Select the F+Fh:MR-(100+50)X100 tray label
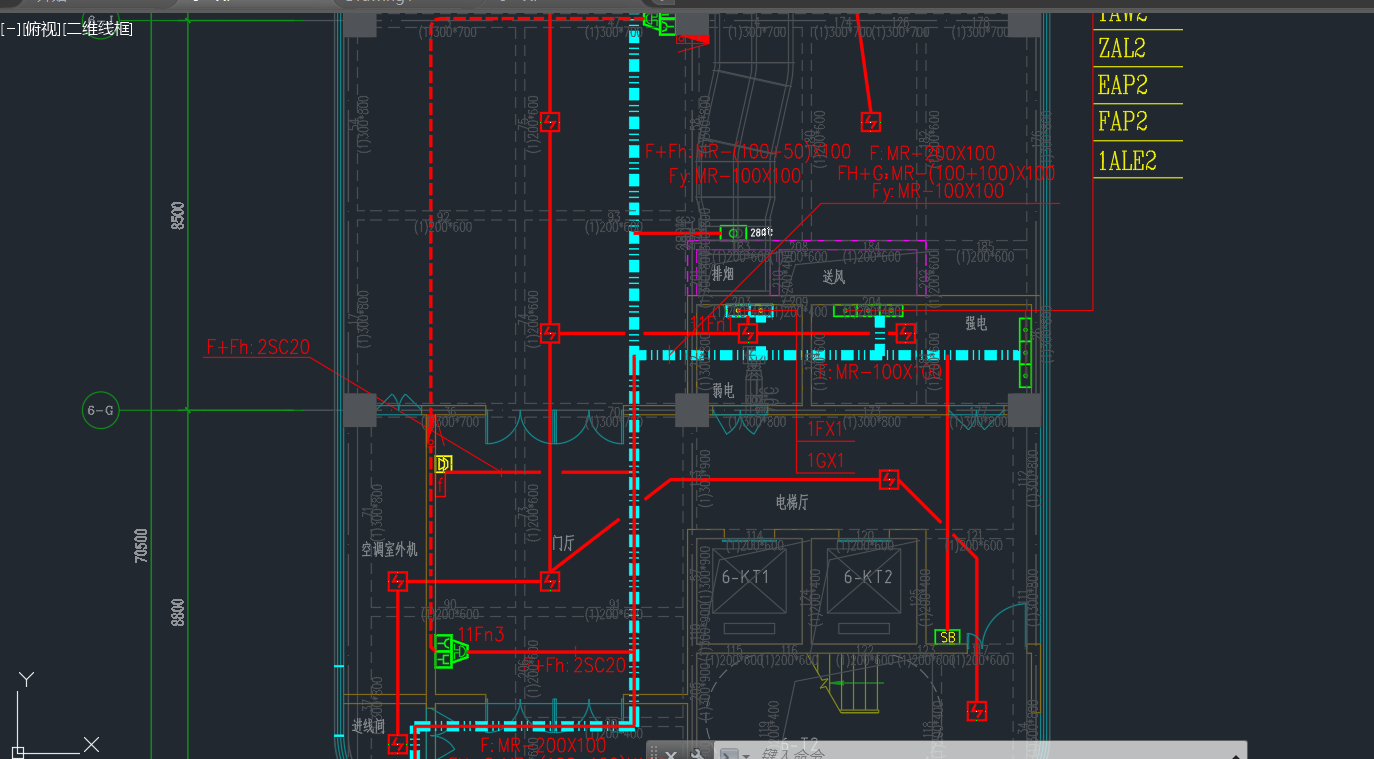 point(748,152)
